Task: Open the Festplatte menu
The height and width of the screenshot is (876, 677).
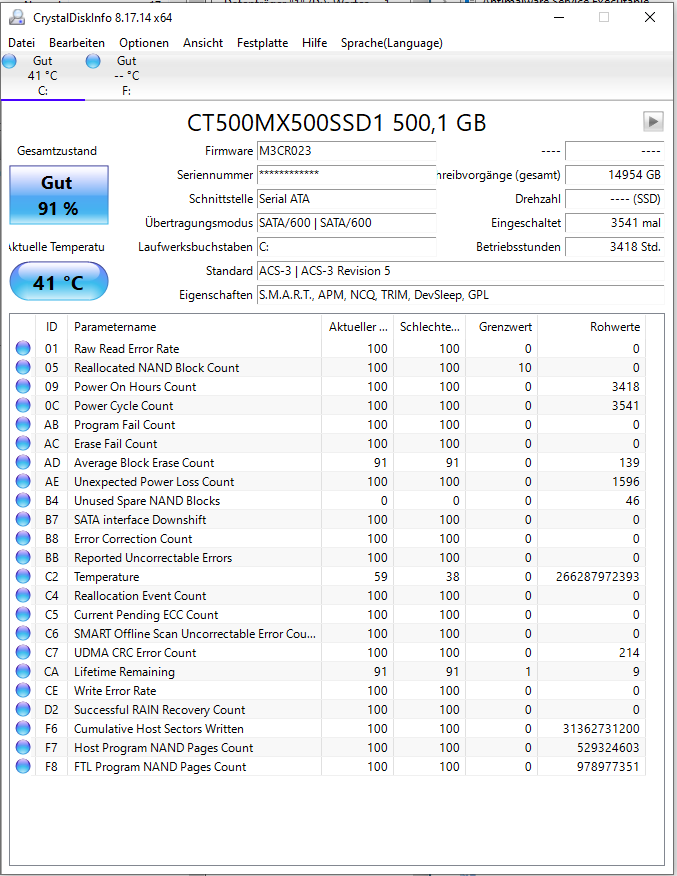Action: click(x=263, y=43)
